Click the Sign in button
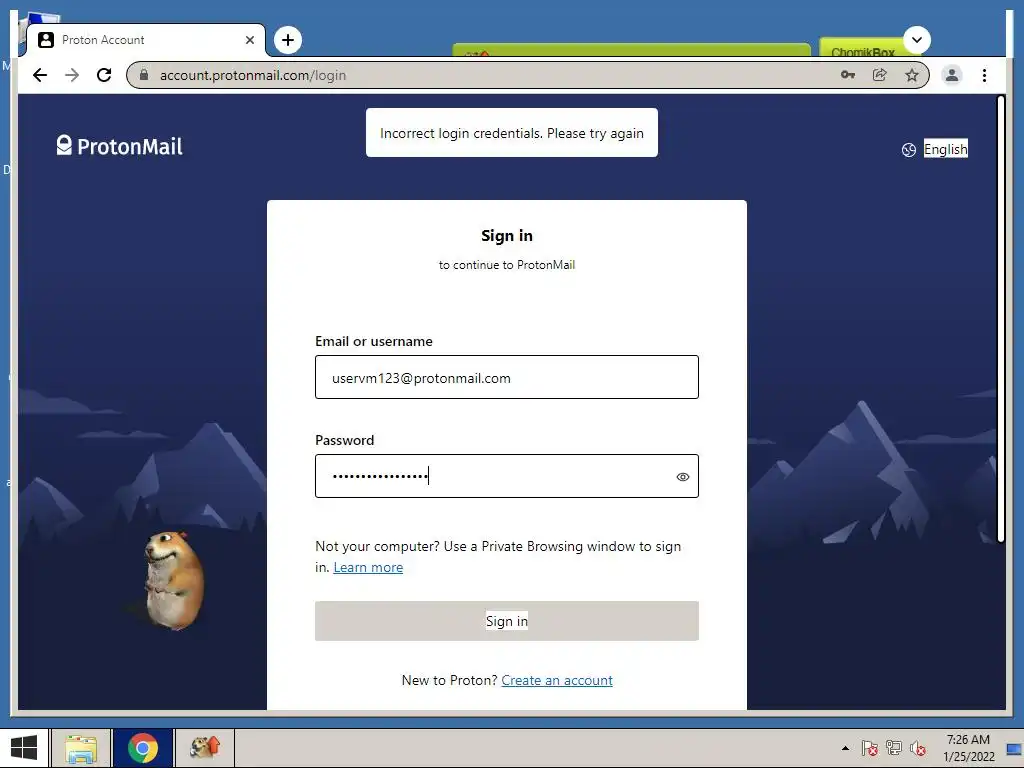Screen dimensions: 1024x768 (507, 621)
